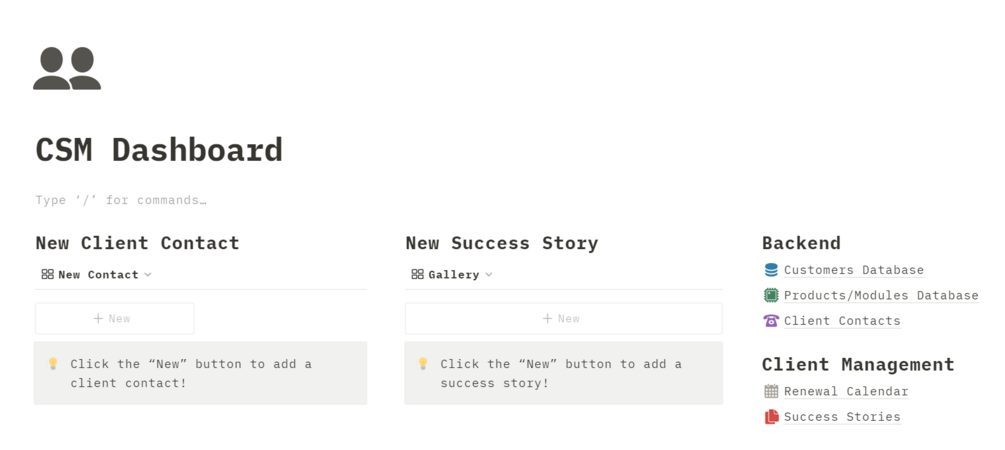Click the two-people page icon
1005x450 pixels.
coord(67,69)
